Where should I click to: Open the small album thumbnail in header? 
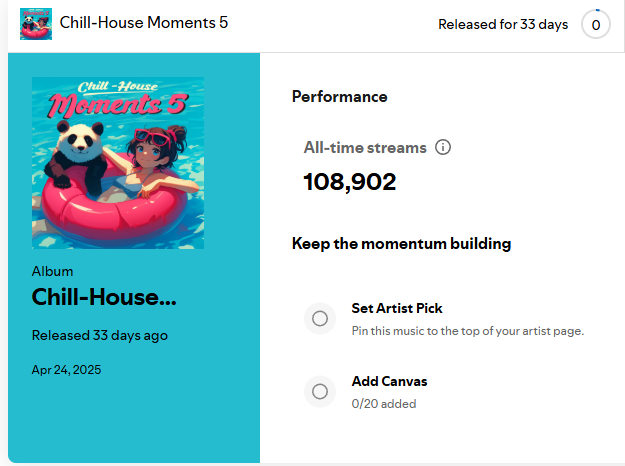point(36,24)
